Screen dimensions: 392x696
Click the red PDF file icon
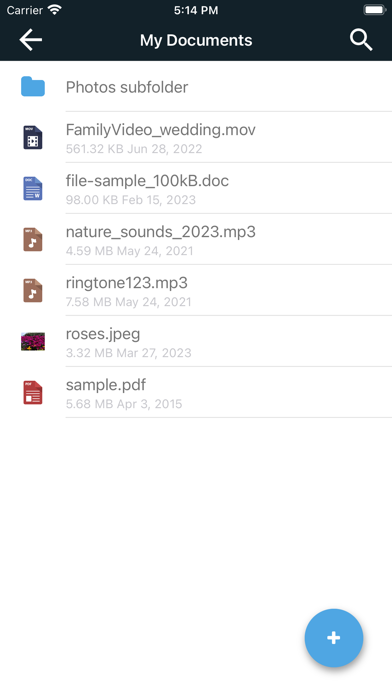coord(33,392)
